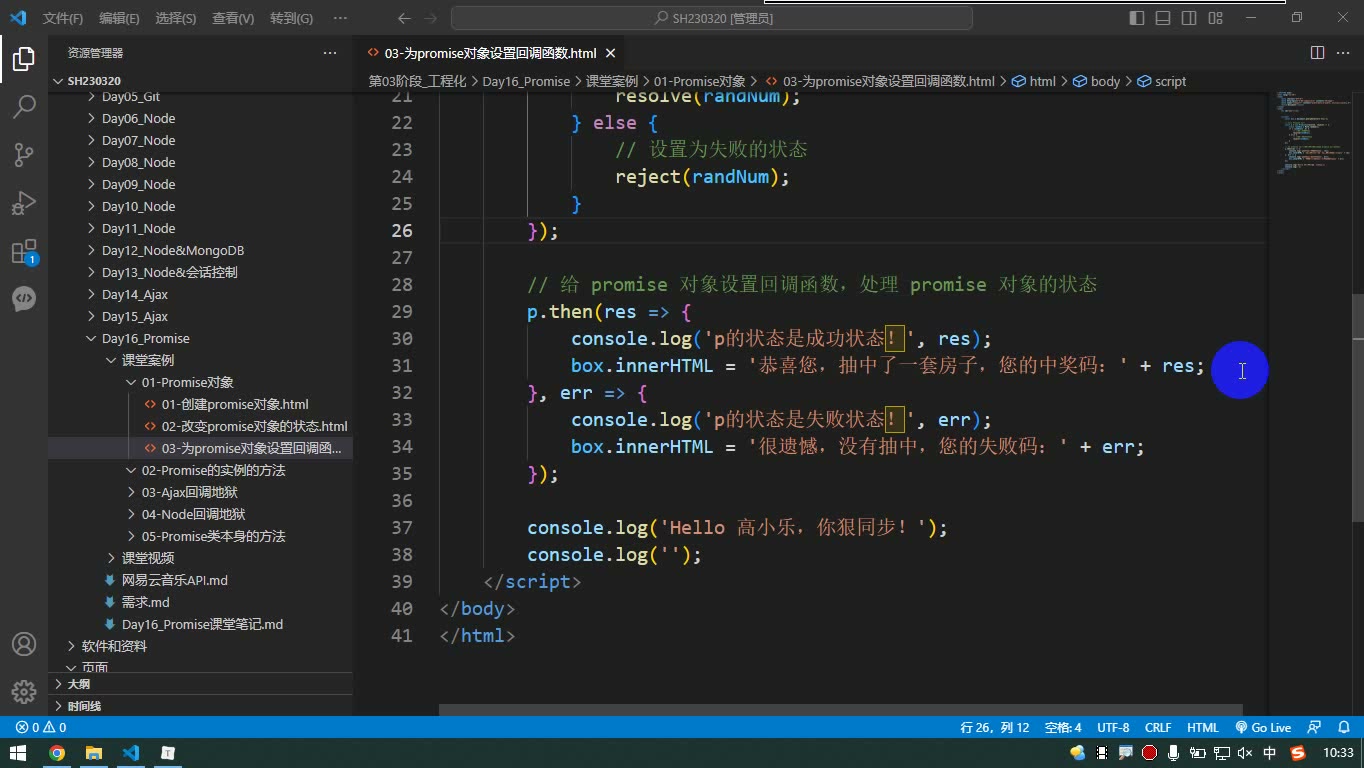Image resolution: width=1364 pixels, height=768 pixels.
Task: Open the Manage gear icon
Action: pyautogui.click(x=24, y=691)
